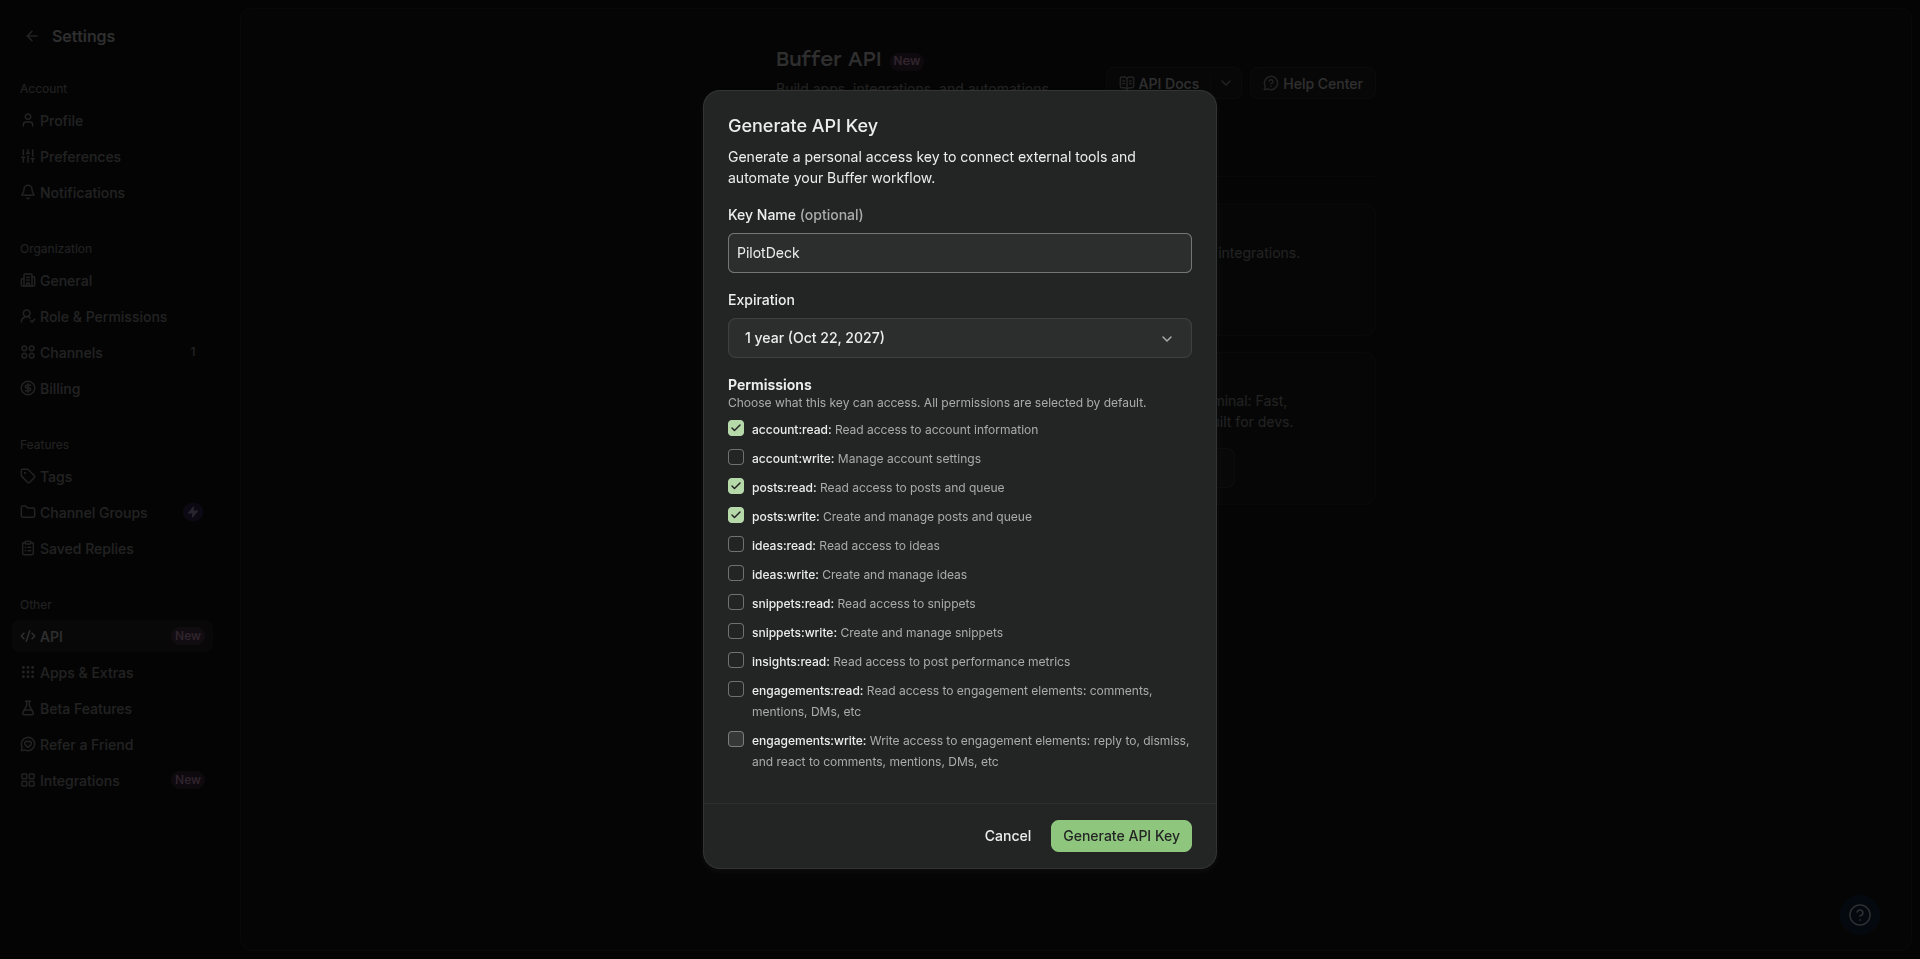Click the Saved Replies icon

28,548
